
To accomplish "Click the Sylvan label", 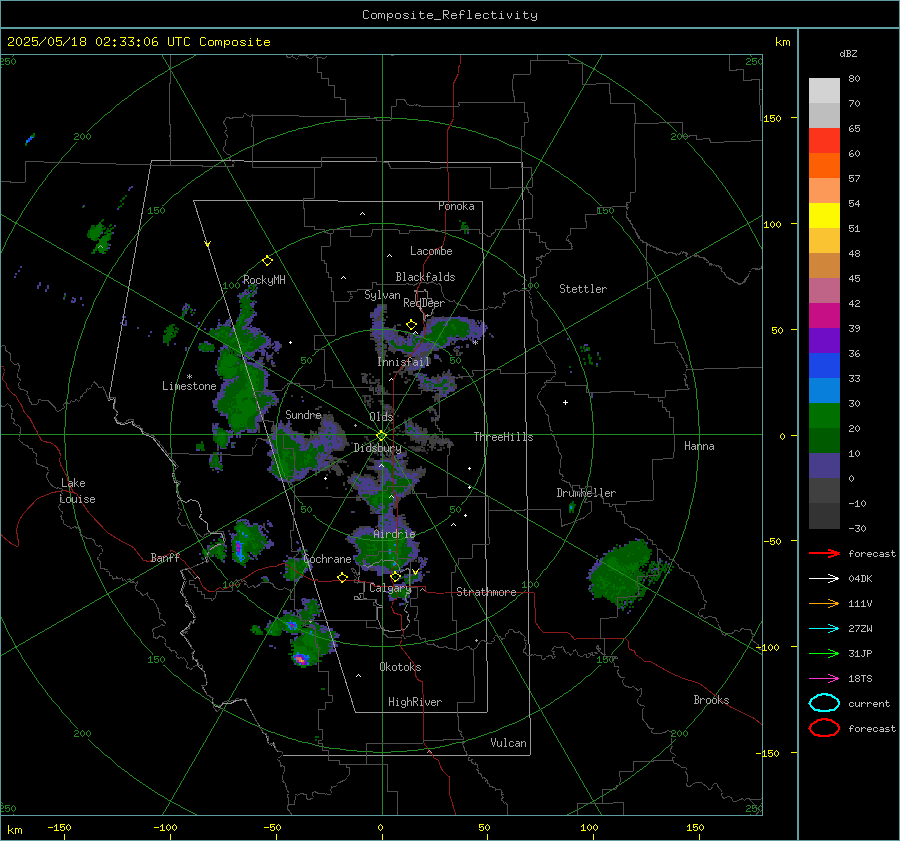I will 382,295.
